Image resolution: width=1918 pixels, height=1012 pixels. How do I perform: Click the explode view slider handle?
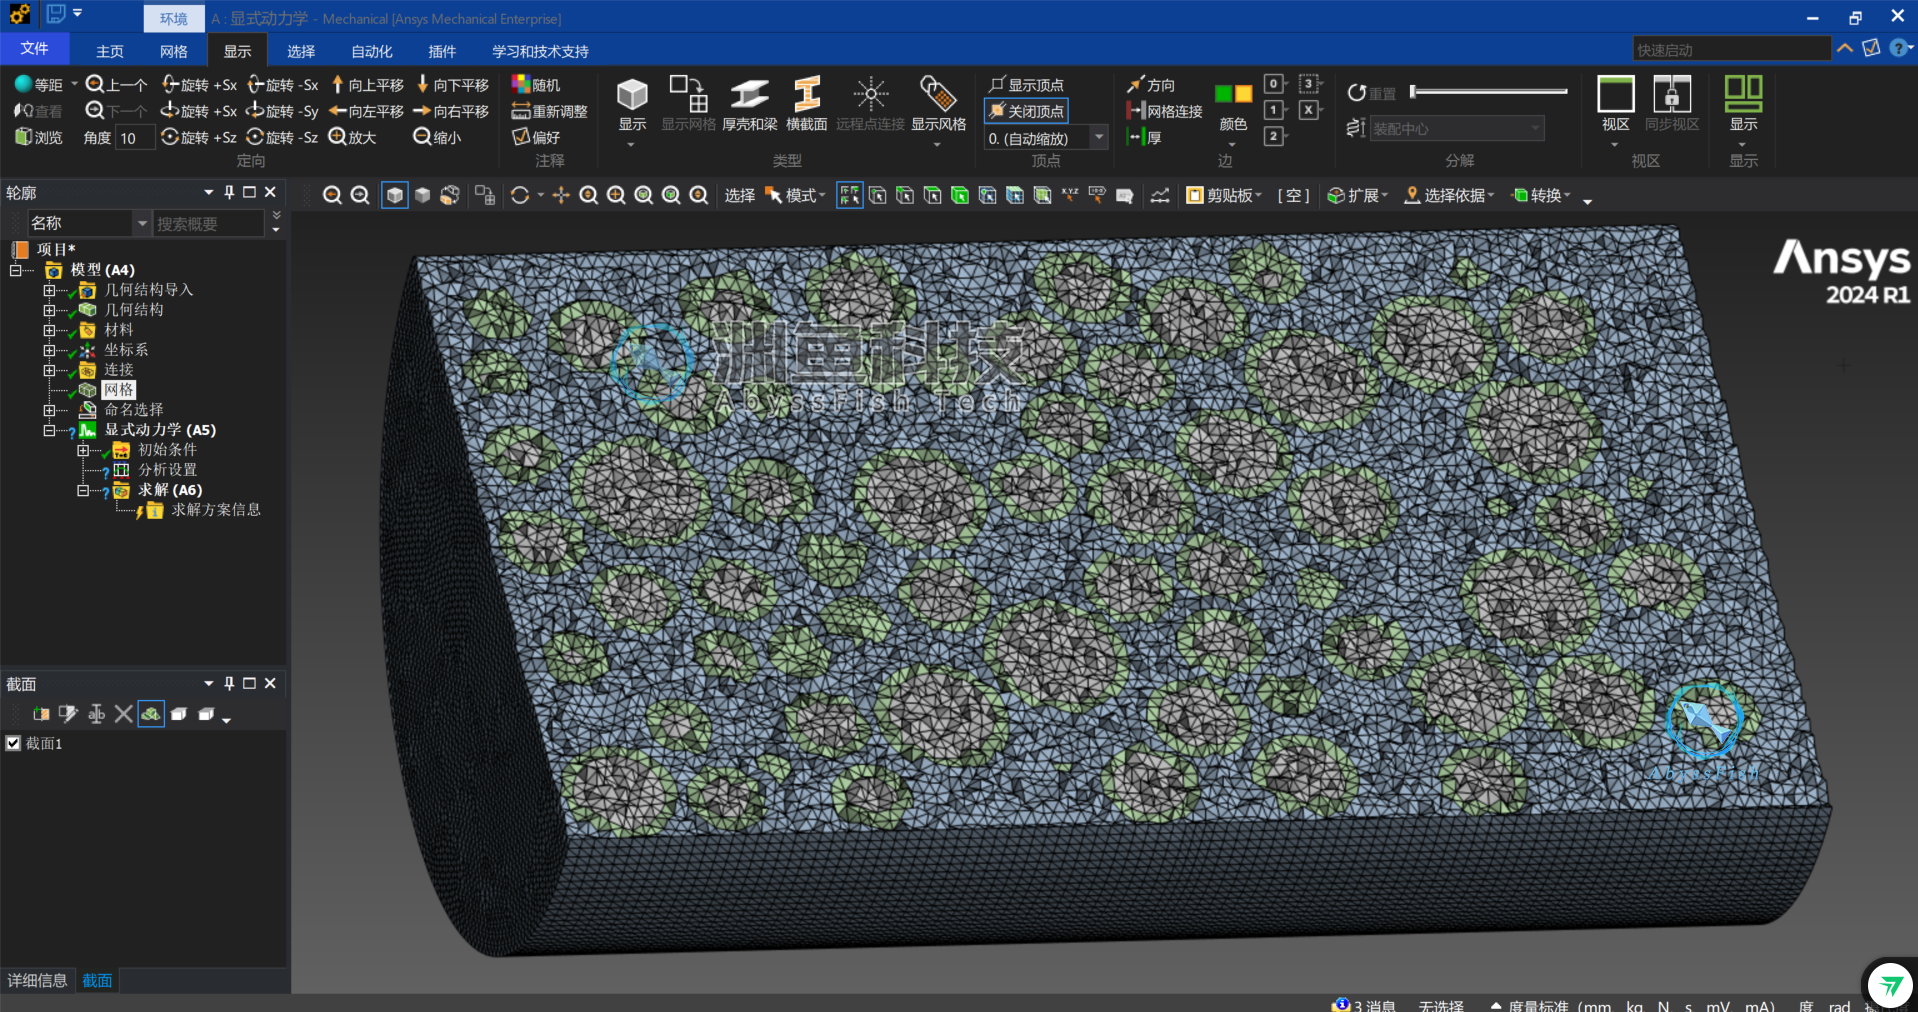point(1413,91)
